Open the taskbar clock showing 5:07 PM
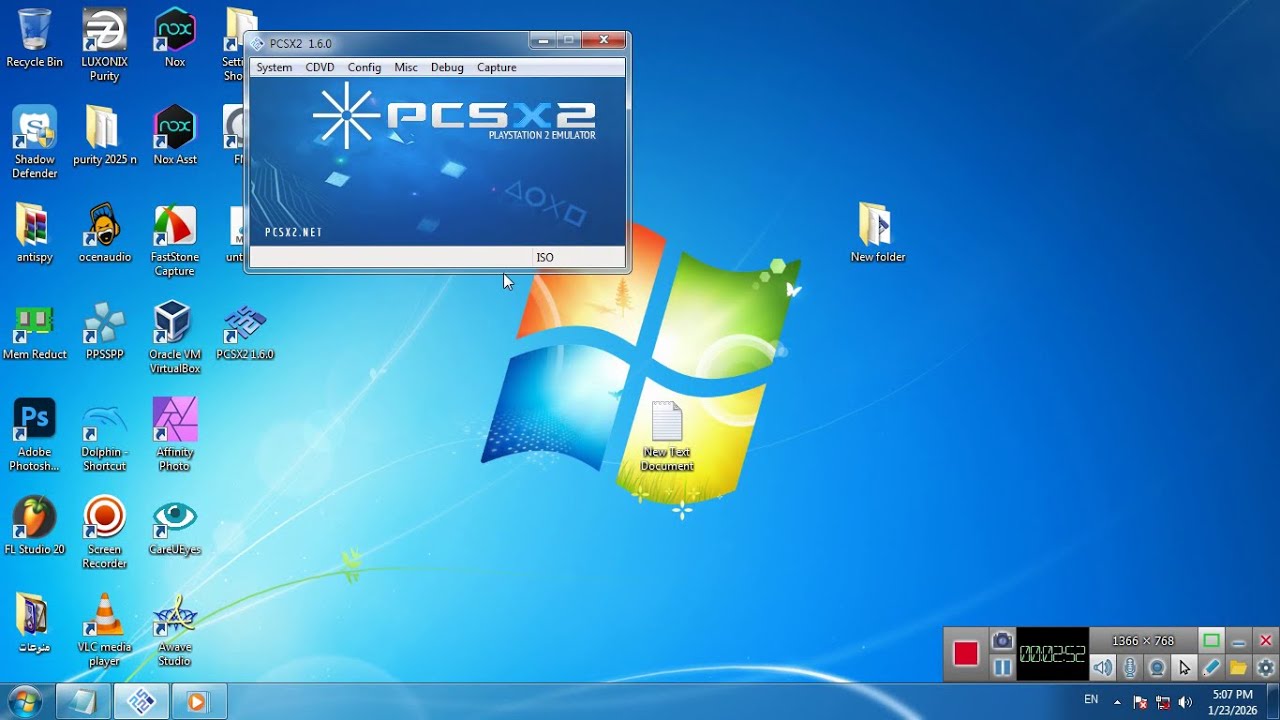The image size is (1280, 720). pyautogui.click(x=1232, y=702)
